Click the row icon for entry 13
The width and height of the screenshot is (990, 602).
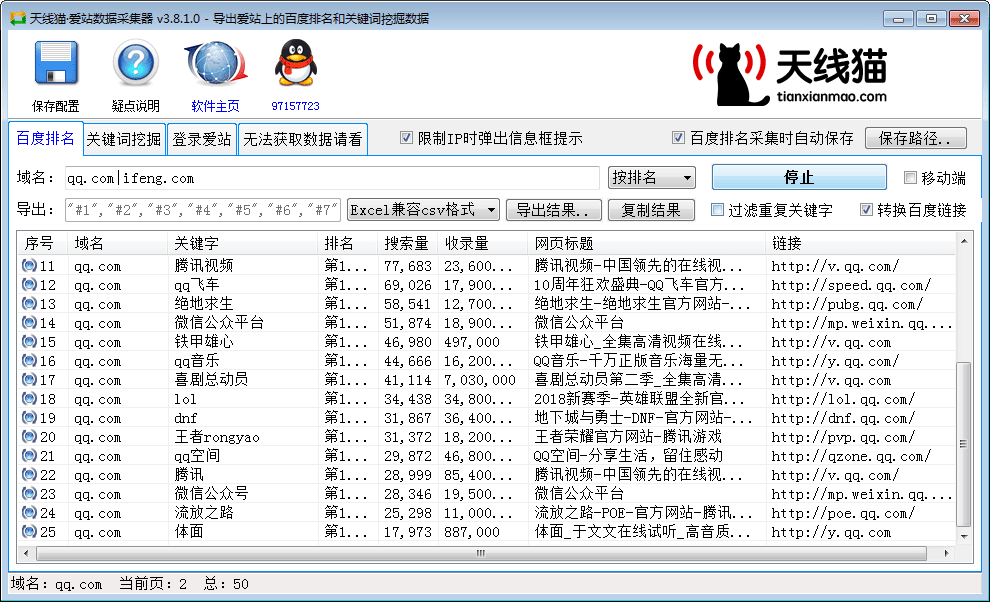coord(29,303)
